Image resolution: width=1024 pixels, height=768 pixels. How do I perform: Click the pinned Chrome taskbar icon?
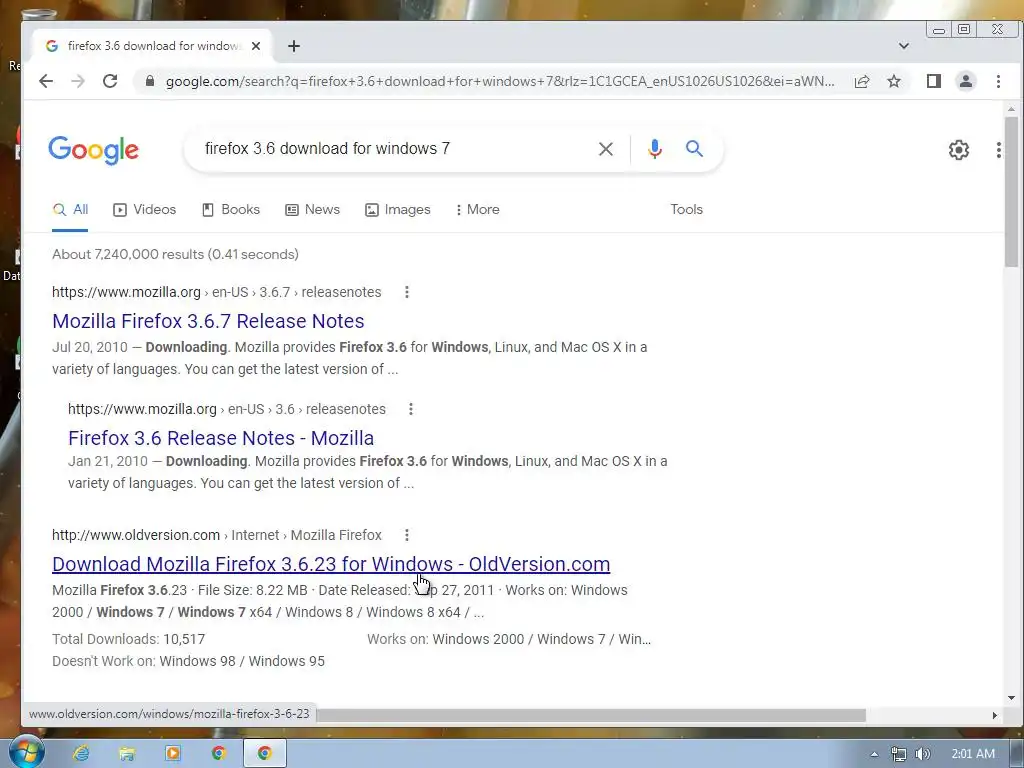218,753
